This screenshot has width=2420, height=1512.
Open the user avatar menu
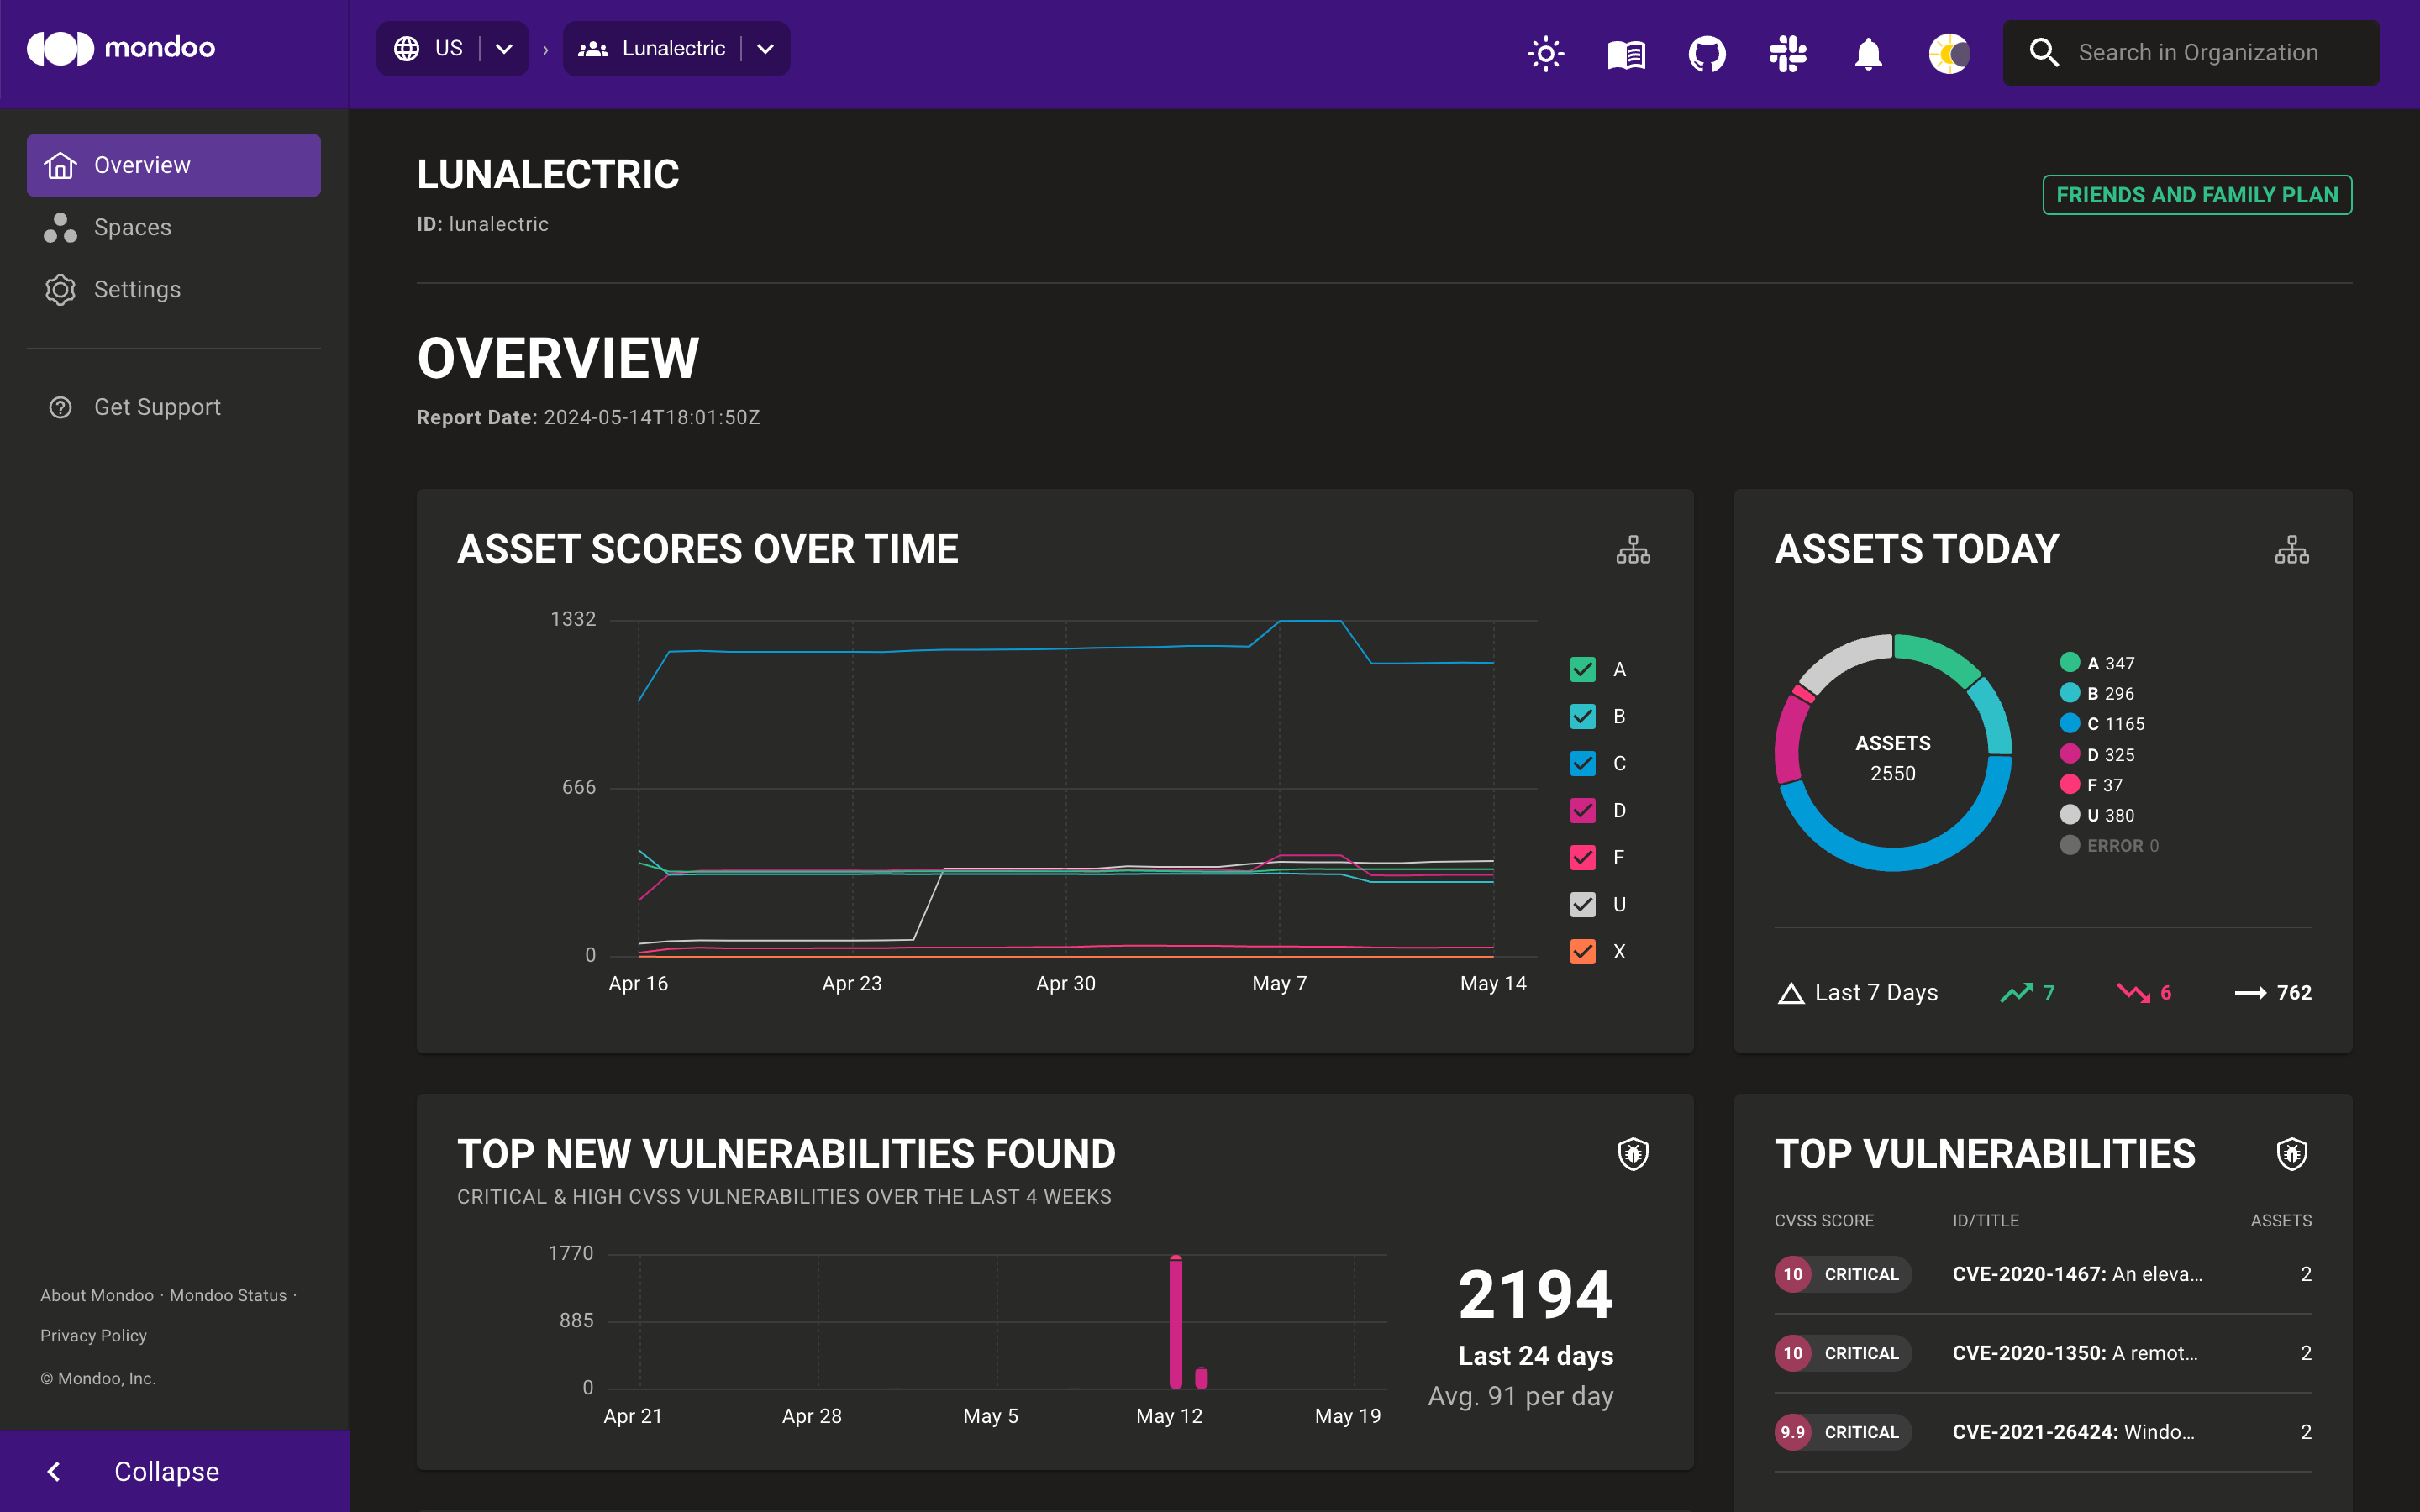click(x=1949, y=53)
